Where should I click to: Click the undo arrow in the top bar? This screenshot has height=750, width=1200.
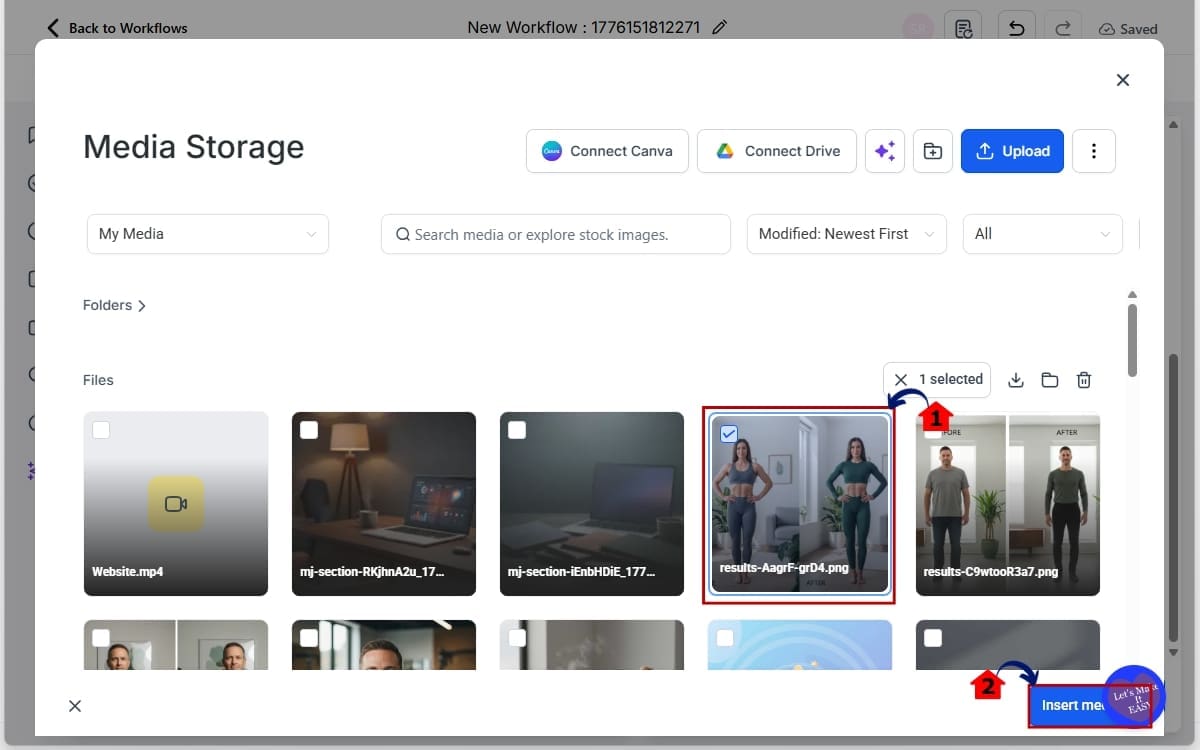point(1016,27)
